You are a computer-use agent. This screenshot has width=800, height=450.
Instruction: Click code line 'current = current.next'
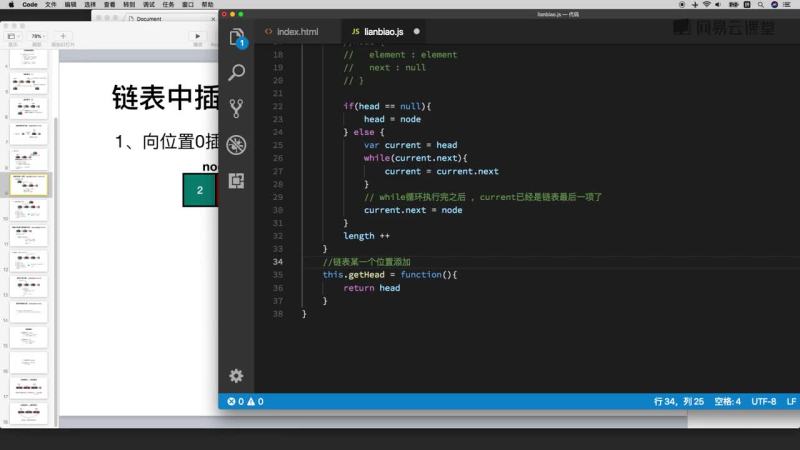[x=442, y=171]
